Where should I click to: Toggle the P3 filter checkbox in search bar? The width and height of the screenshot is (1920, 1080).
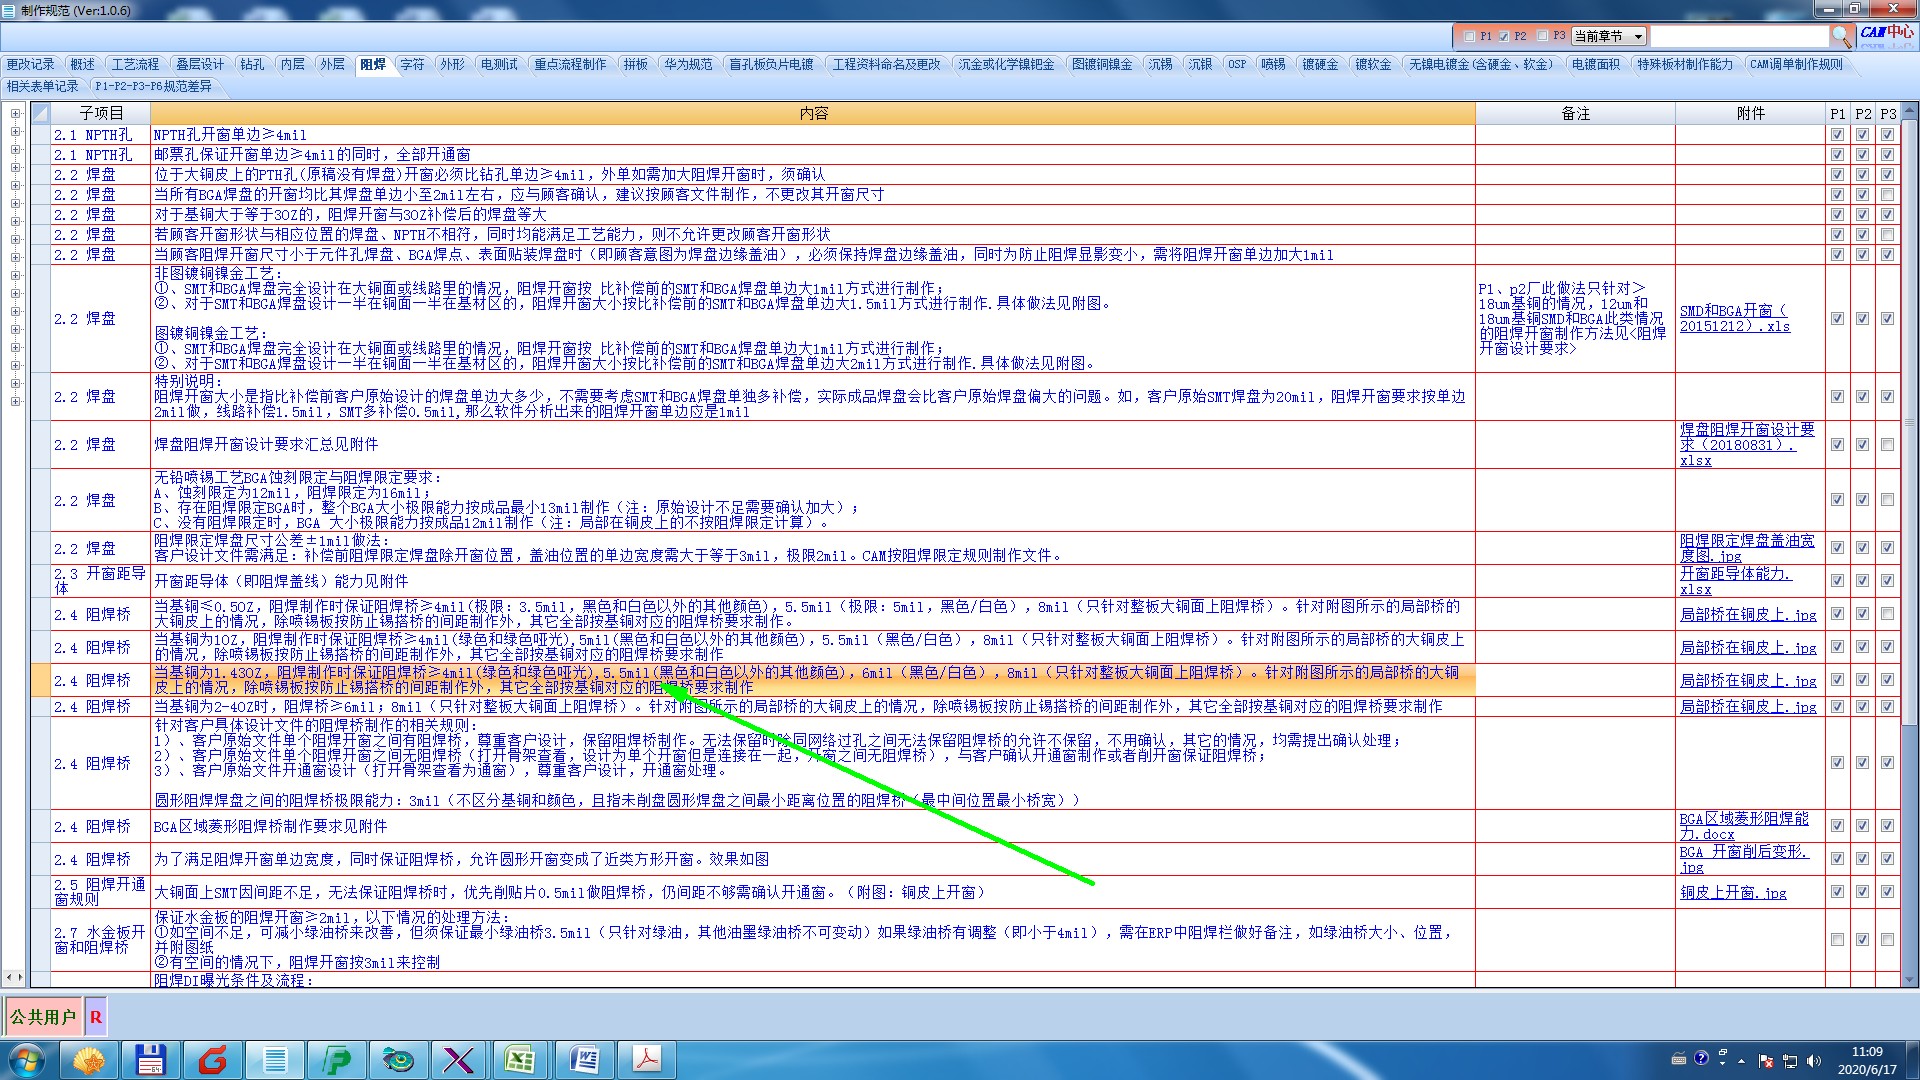tap(1542, 36)
